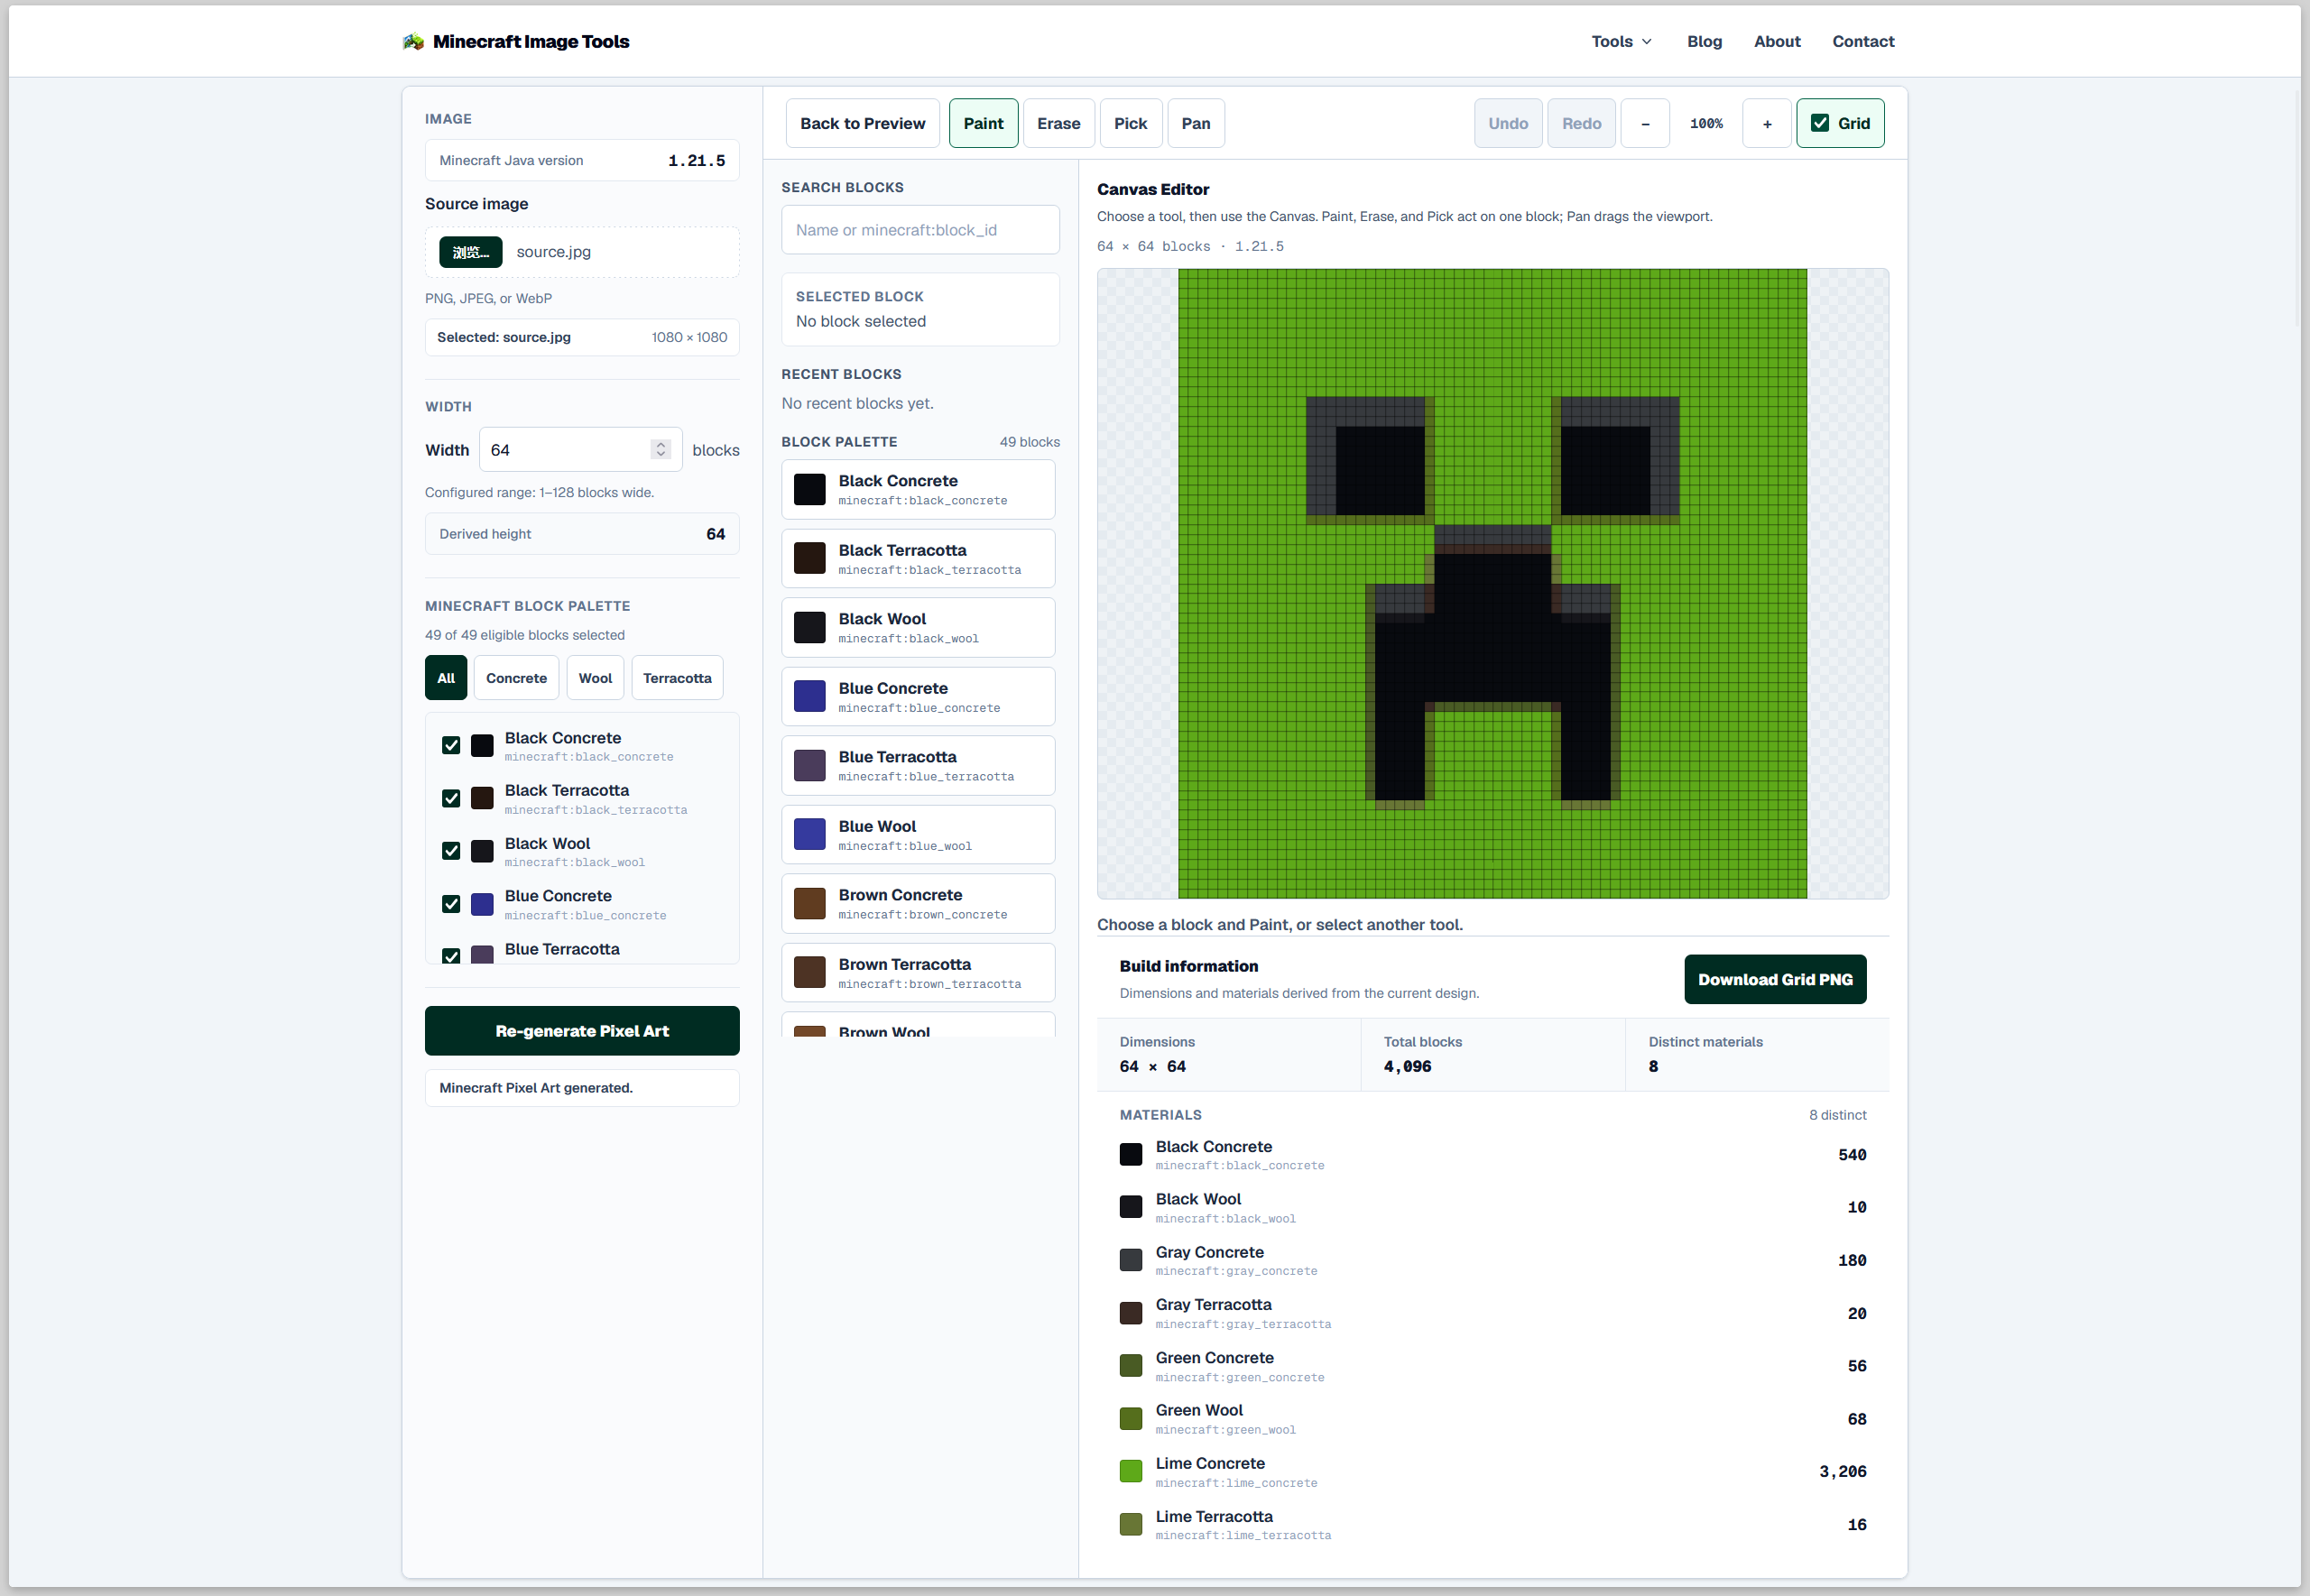Screen dimensions: 2310x1596
Task: Select the Pan tool
Action: [1195, 123]
